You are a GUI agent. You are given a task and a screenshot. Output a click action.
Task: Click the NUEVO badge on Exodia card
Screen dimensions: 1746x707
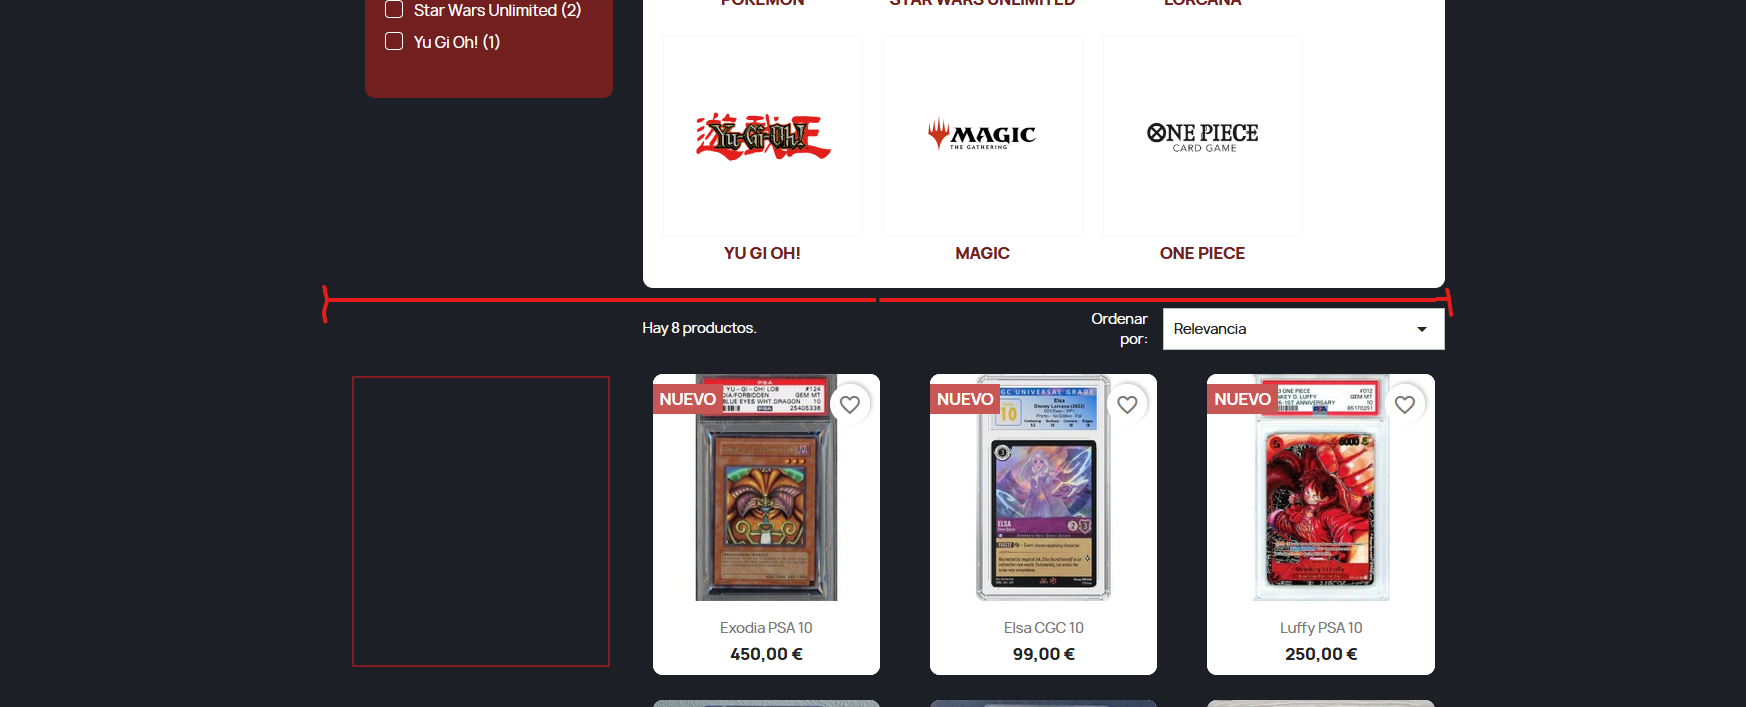coord(687,399)
